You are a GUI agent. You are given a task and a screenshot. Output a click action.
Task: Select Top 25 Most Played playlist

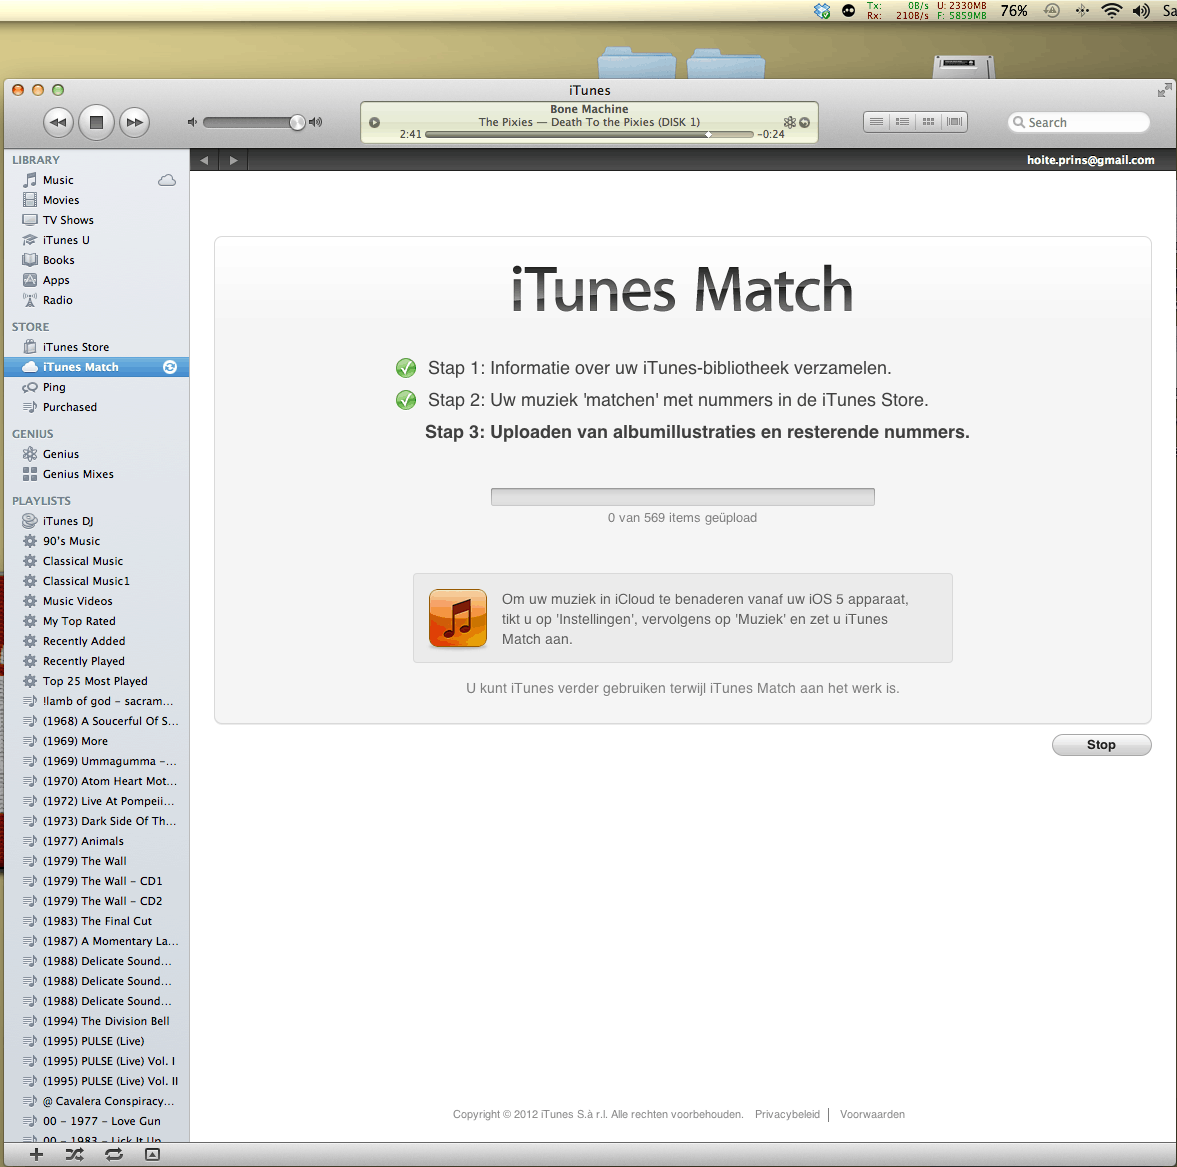tap(96, 681)
